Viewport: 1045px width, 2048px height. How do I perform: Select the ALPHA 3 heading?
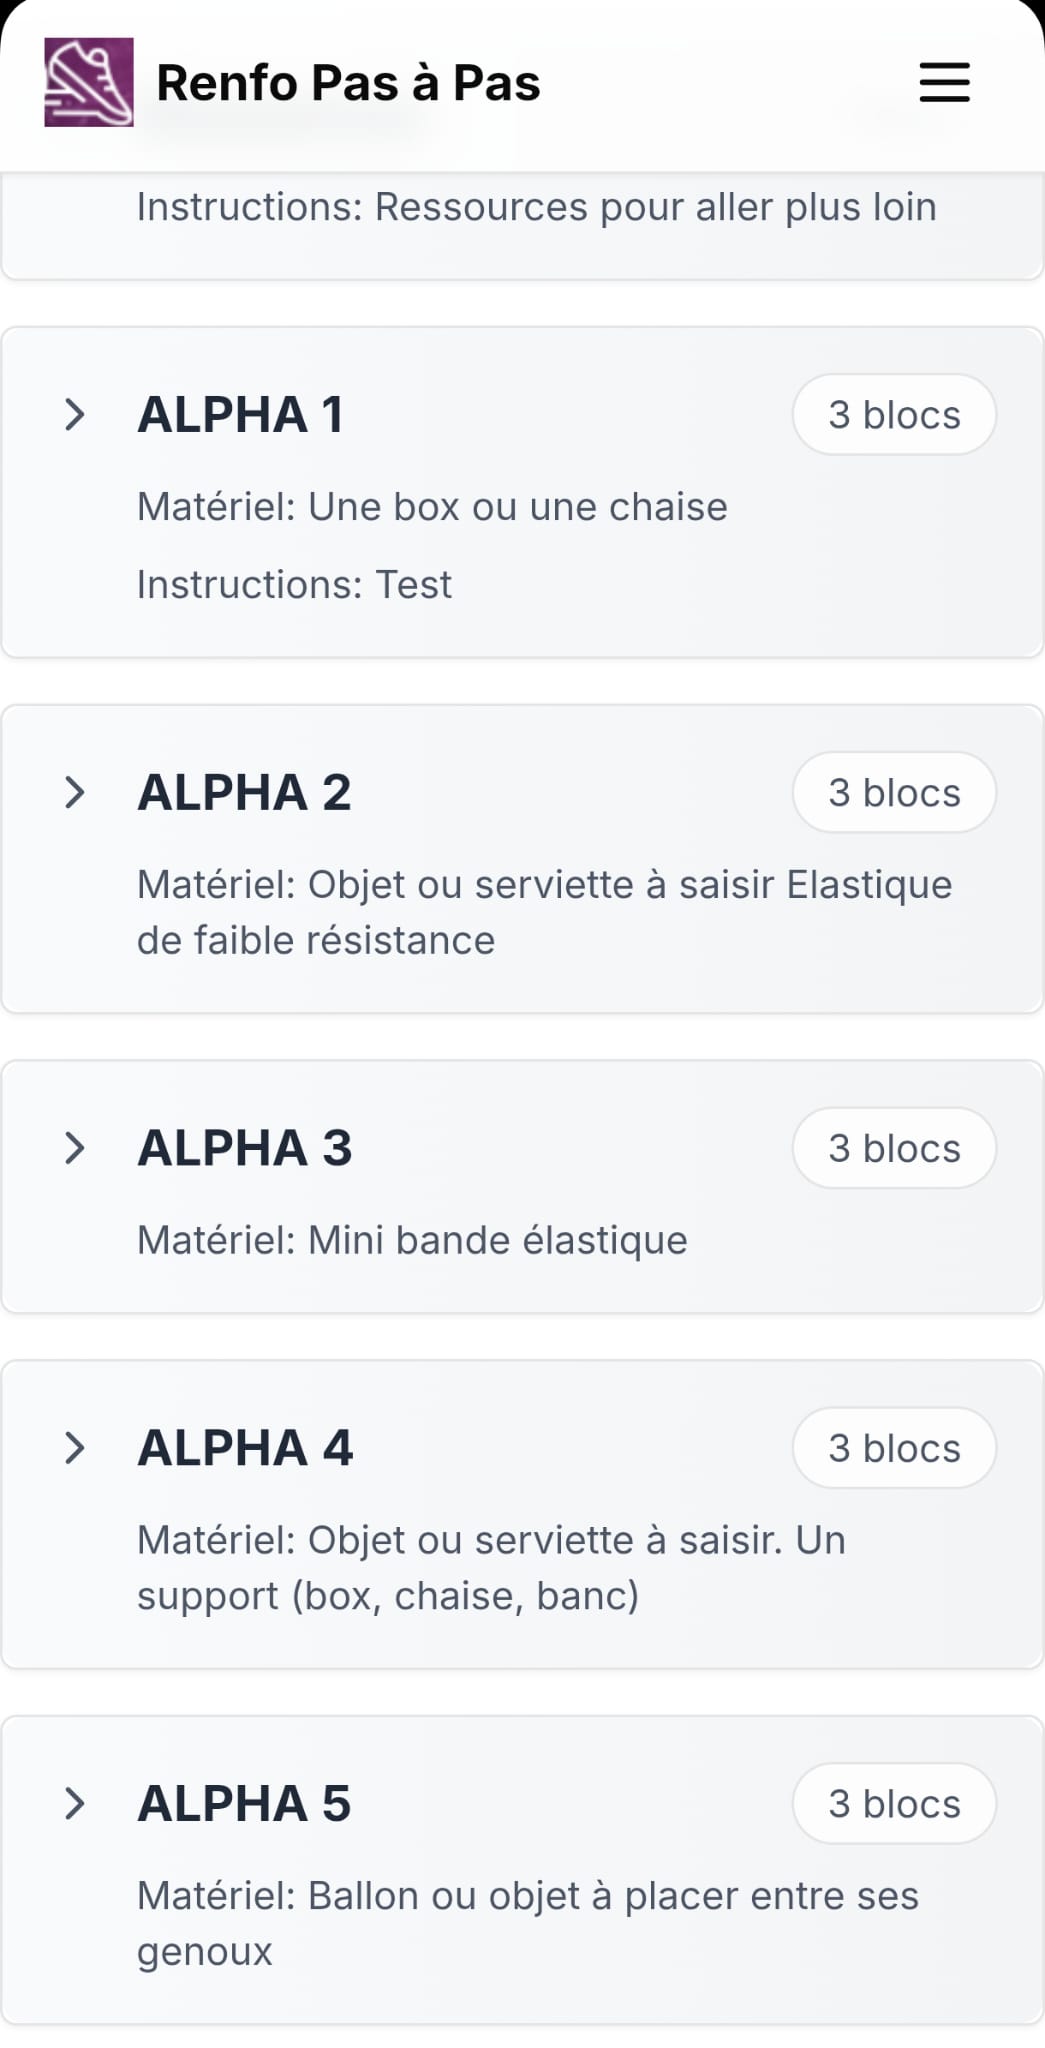[245, 1148]
